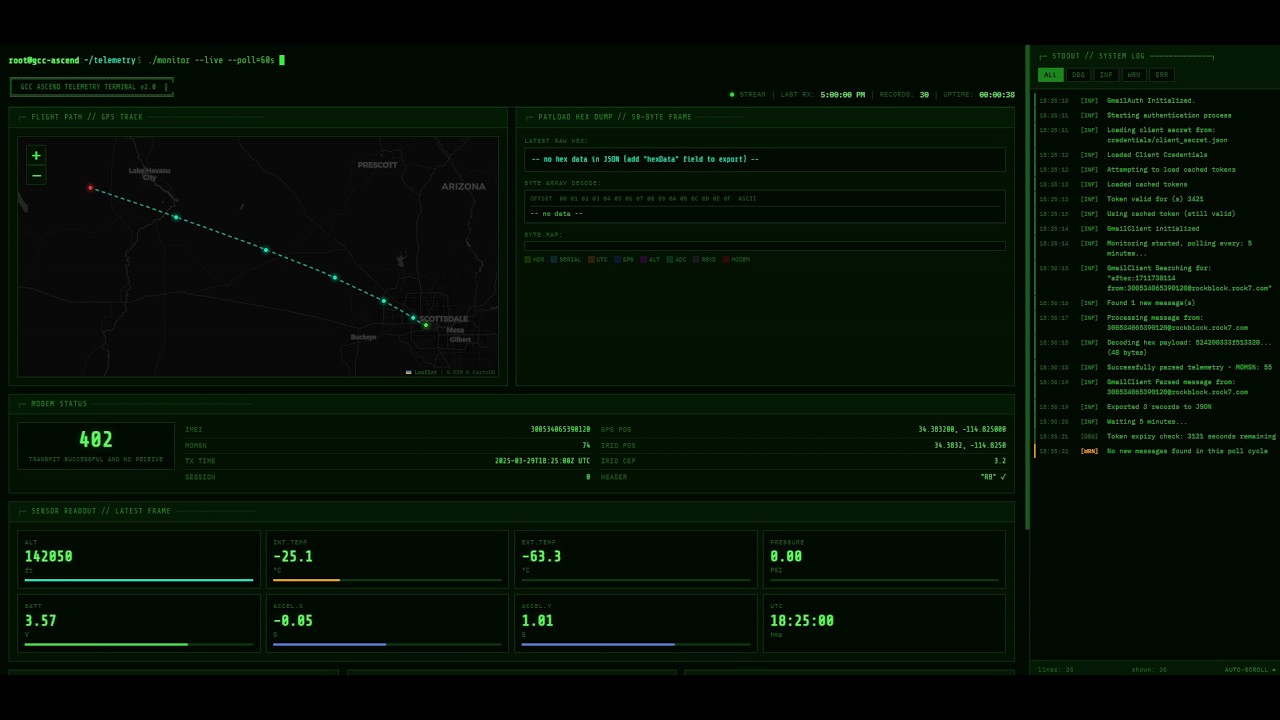Click the terminal command prompt line
Image resolution: width=1280 pixels, height=720 pixels.
(147, 60)
